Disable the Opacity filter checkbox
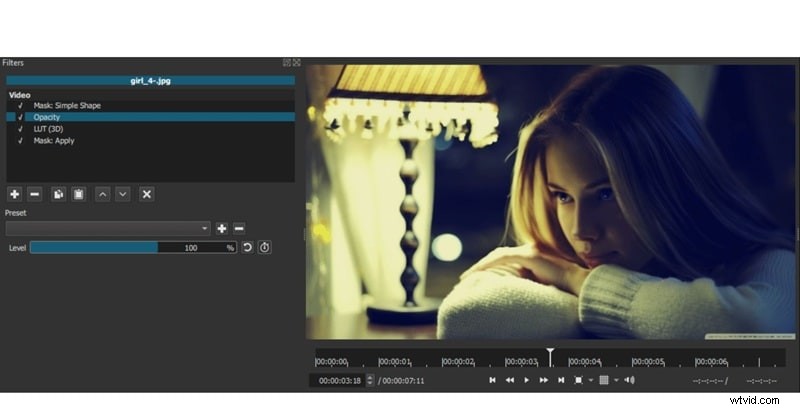The height and width of the screenshot is (410, 800). [x=20, y=117]
